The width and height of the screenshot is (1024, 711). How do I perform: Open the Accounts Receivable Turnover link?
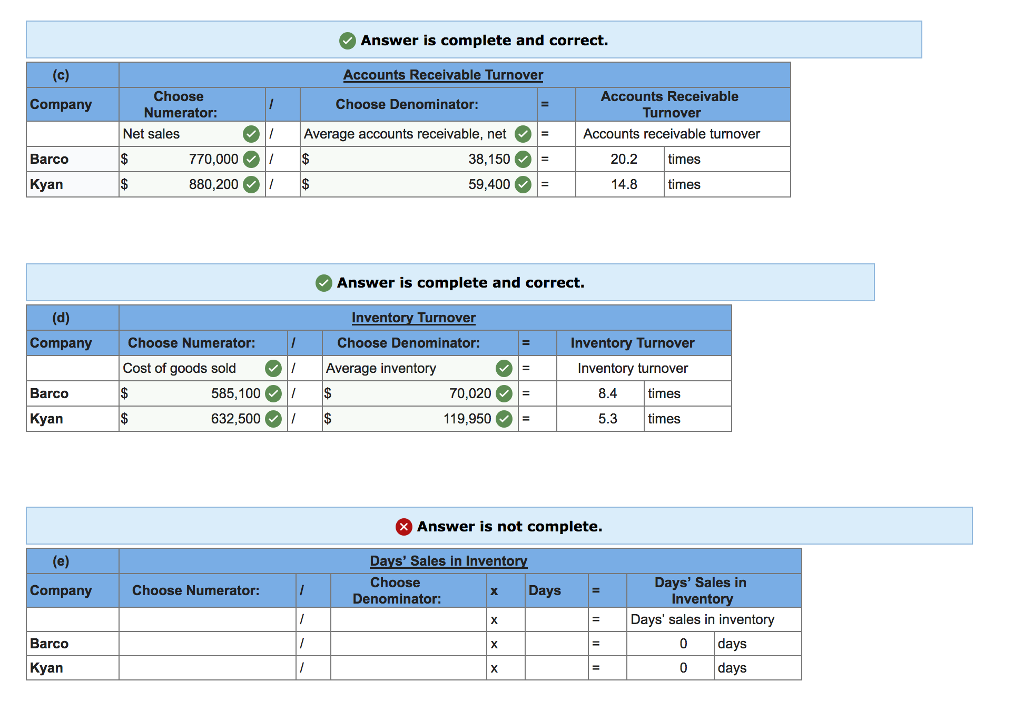tap(443, 75)
